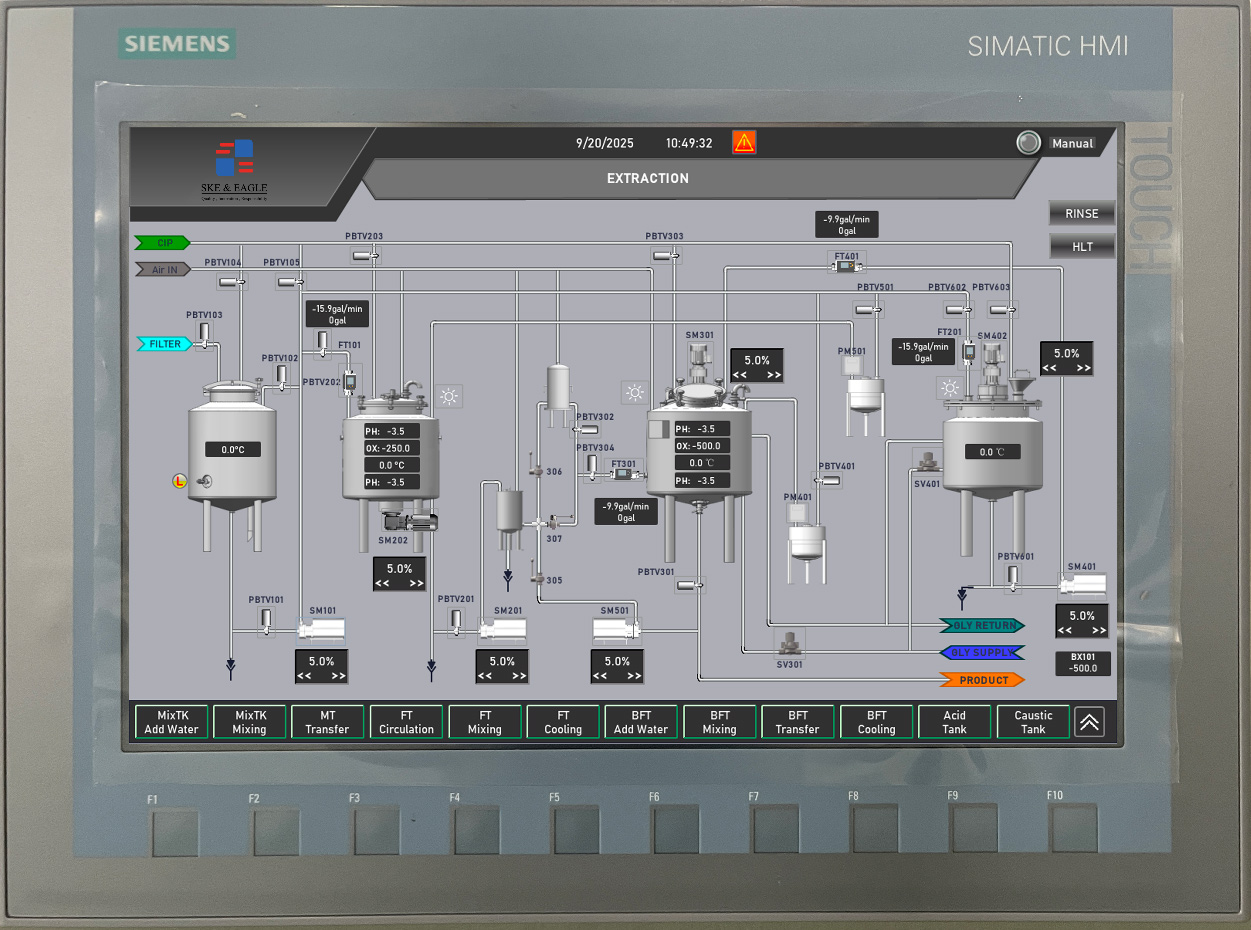Screen dimensions: 1251x930
Task: Open the MixTK Add Water tab
Action: (171, 722)
